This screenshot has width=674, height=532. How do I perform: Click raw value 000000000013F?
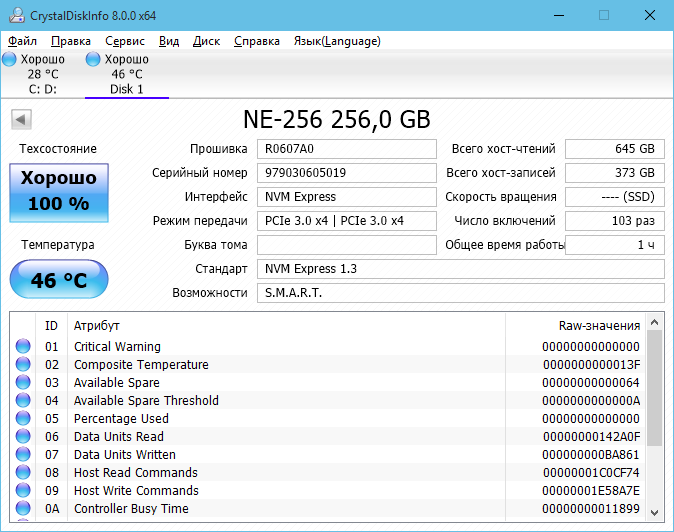click(591, 365)
